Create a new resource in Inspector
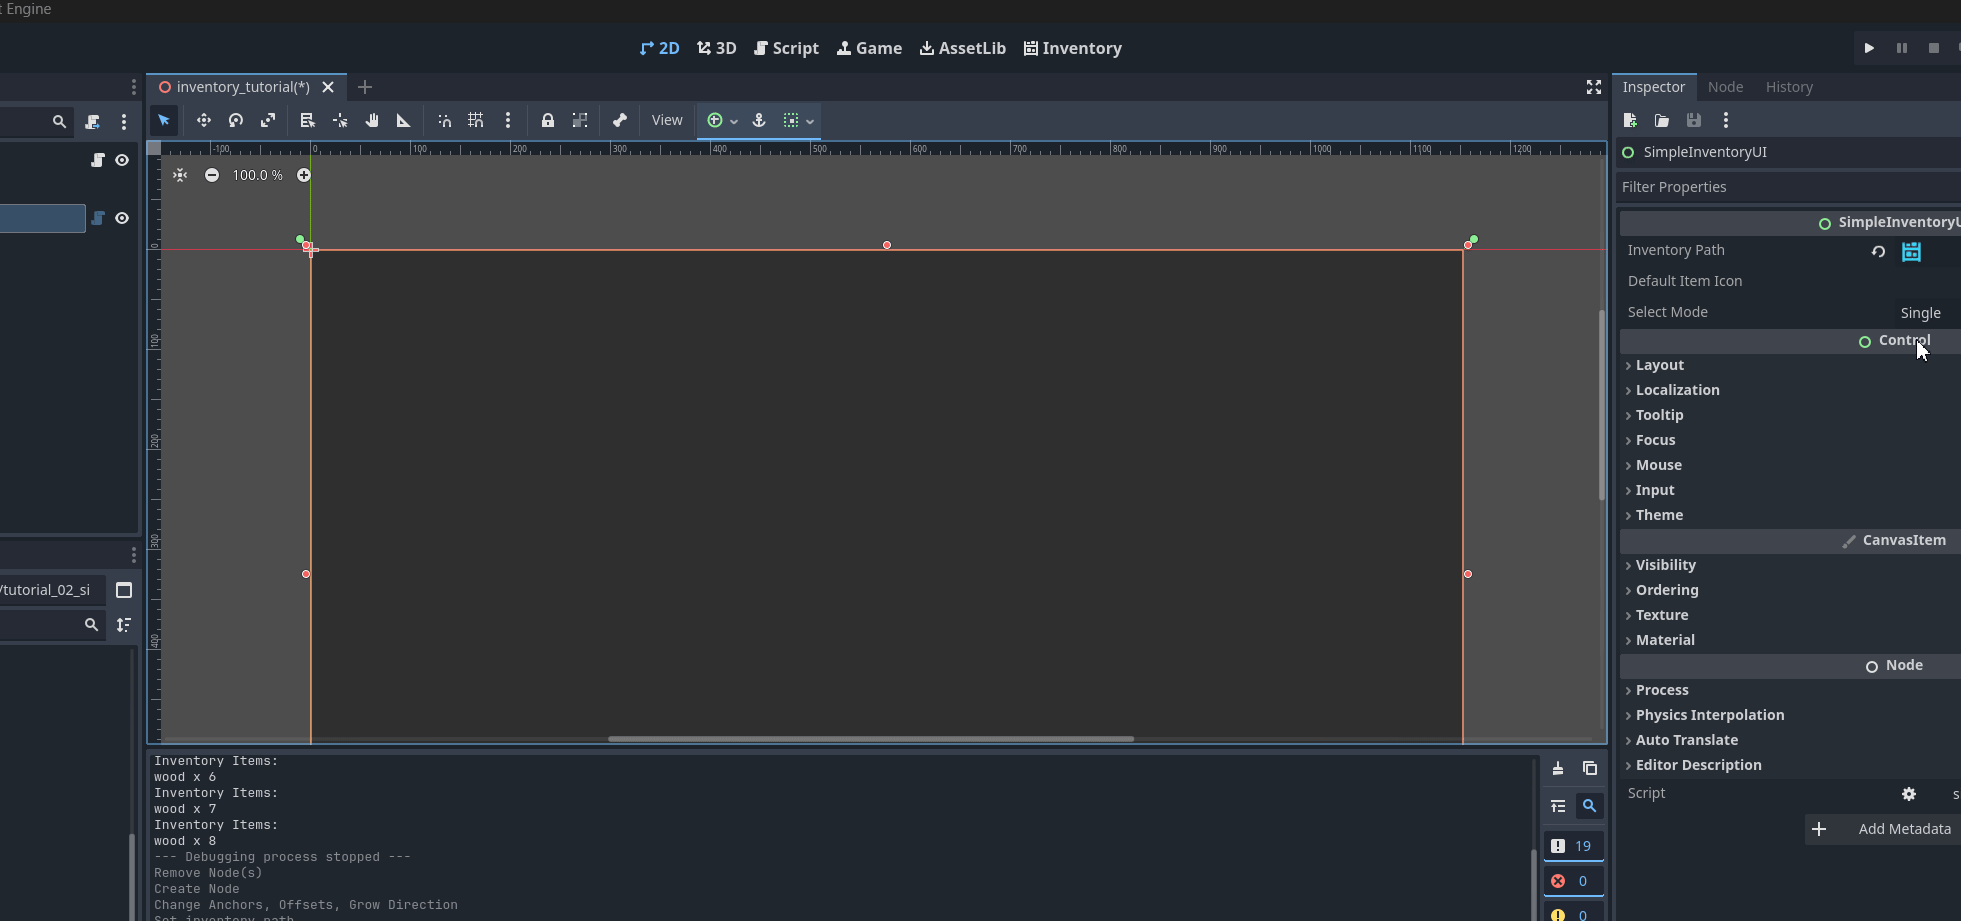Viewport: 1961px width, 921px height. click(1630, 120)
